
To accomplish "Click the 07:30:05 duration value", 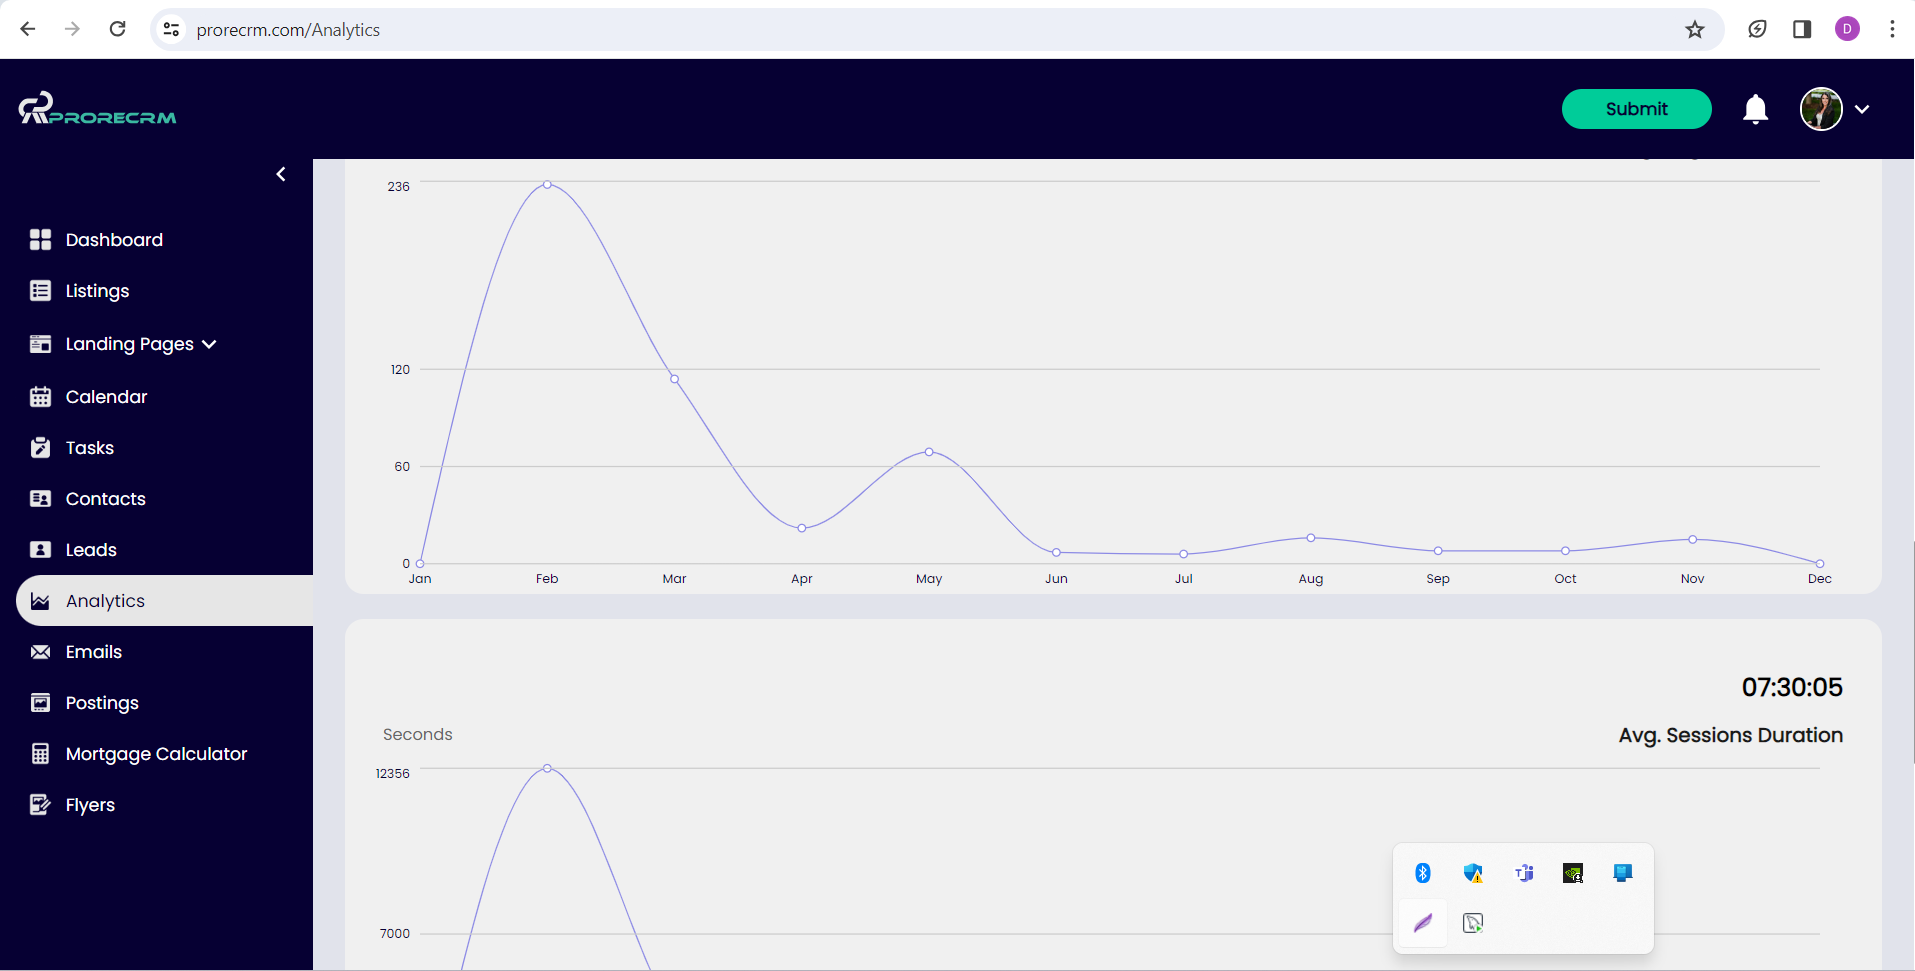I will pos(1792,687).
